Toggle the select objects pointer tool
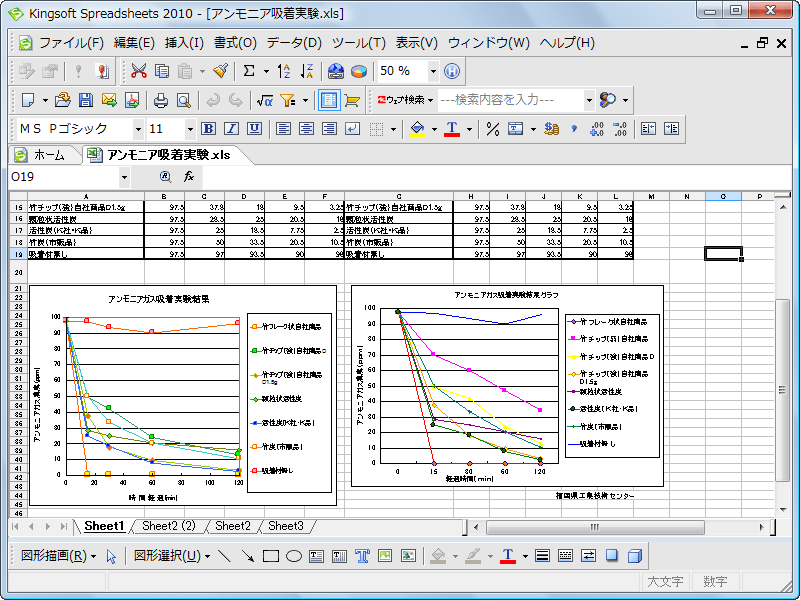 111,556
